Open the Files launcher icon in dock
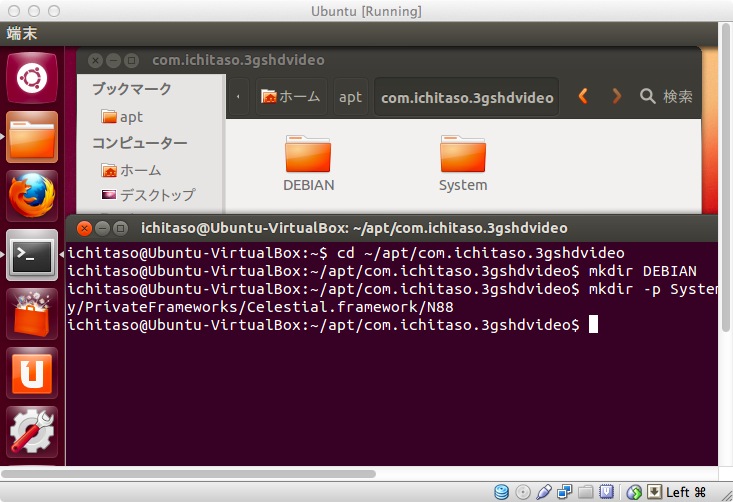The image size is (733, 502). (32, 137)
